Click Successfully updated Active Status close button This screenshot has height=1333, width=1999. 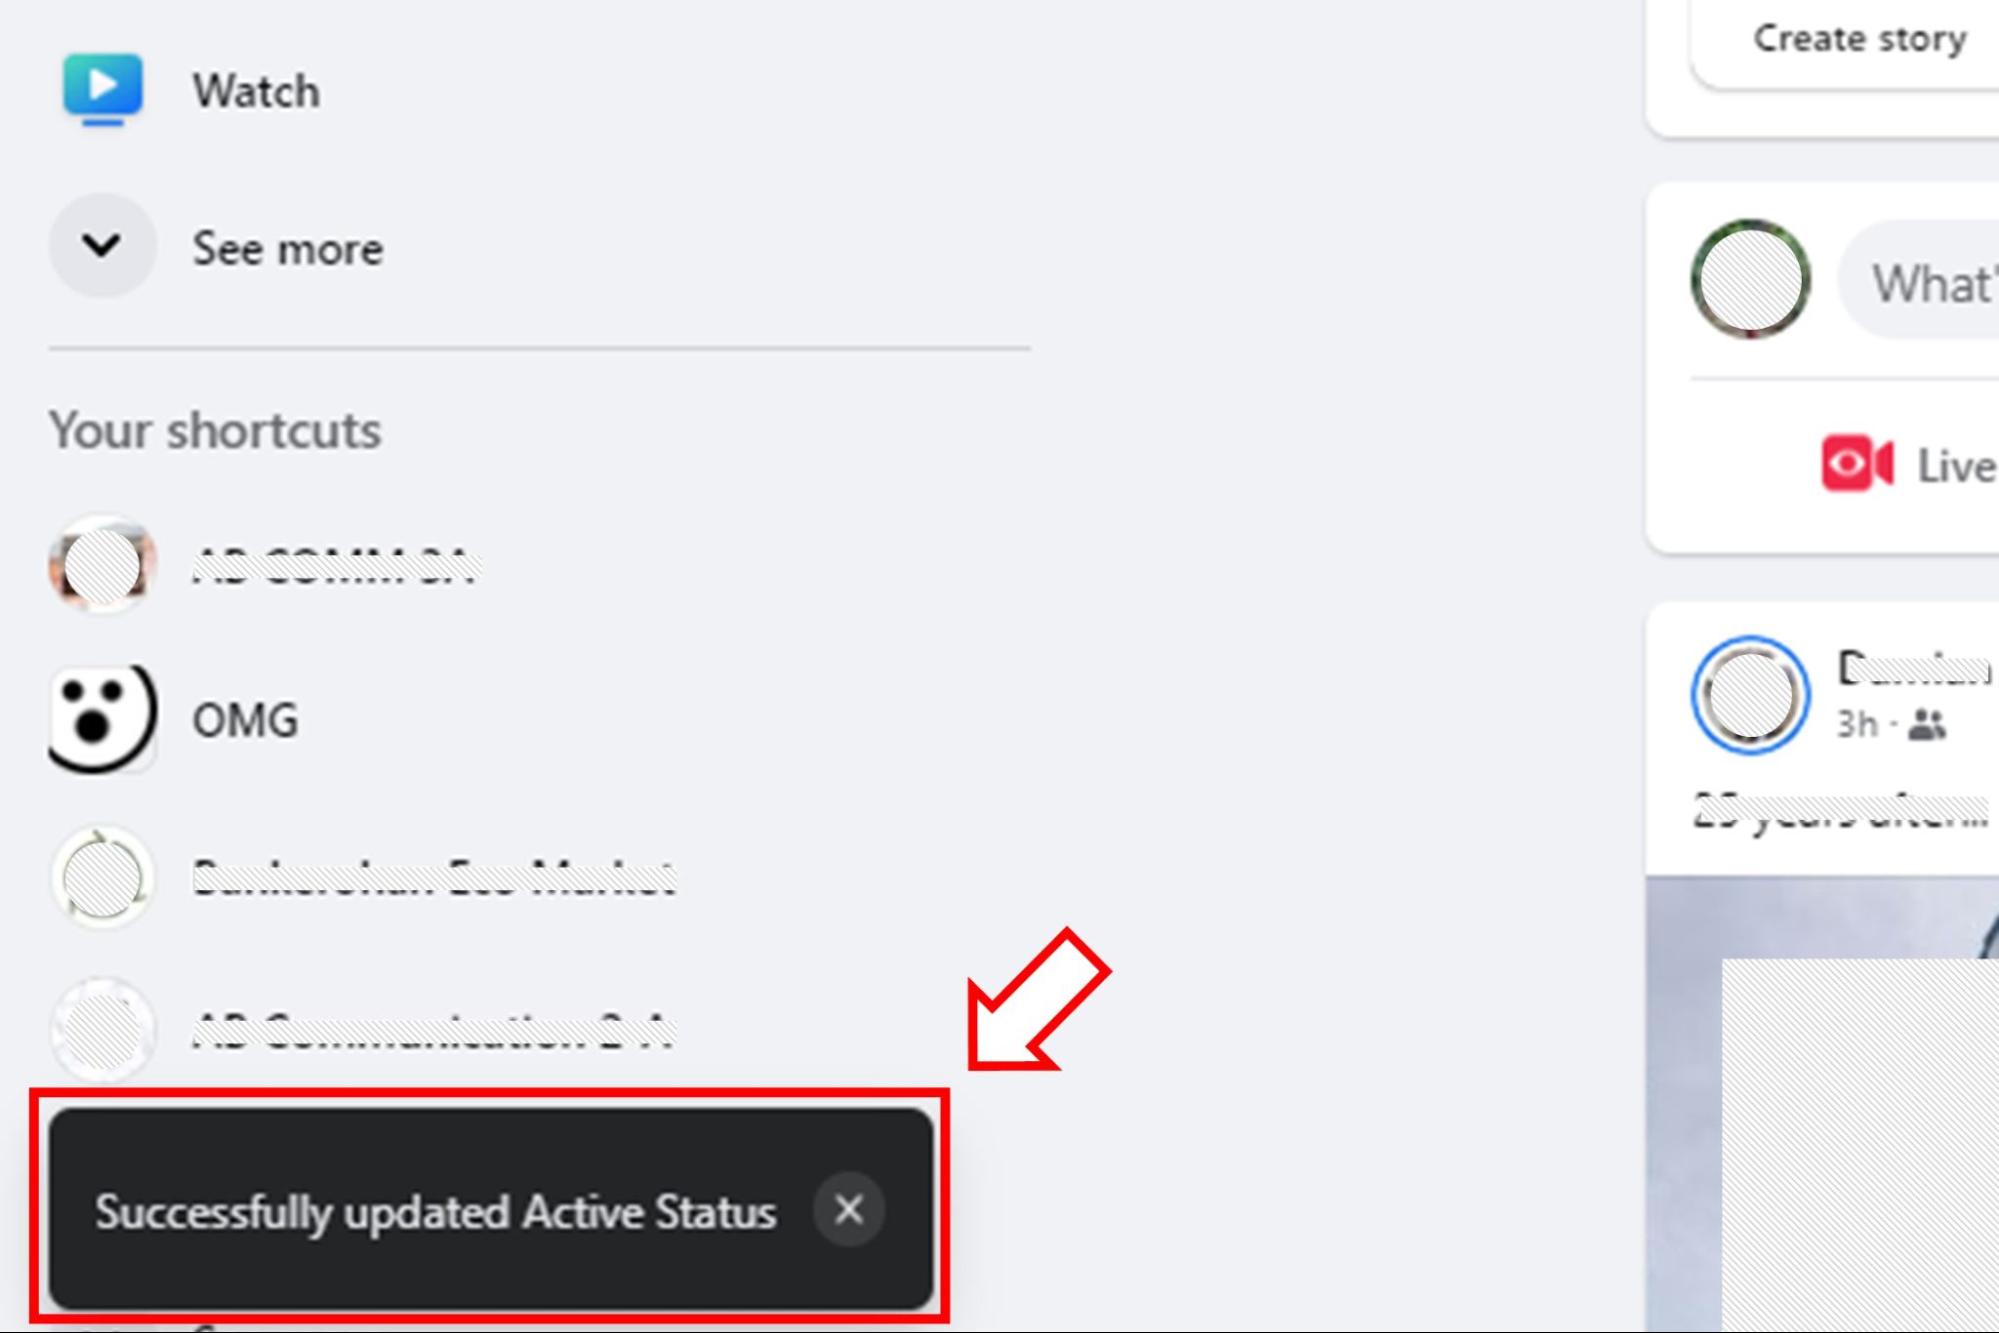(851, 1208)
